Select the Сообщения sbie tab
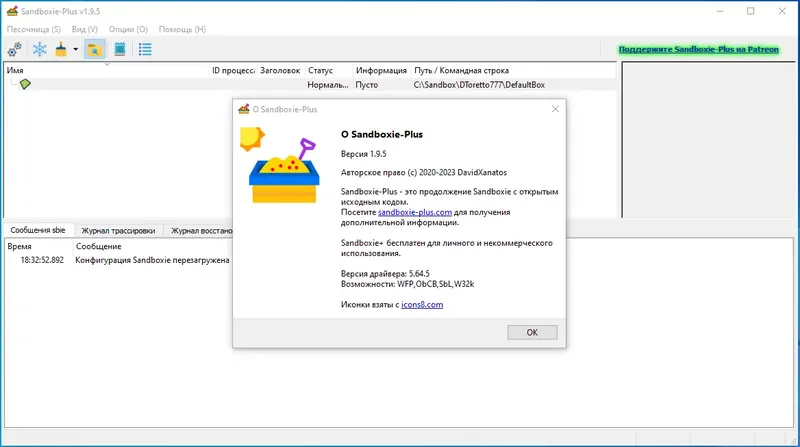The width and height of the screenshot is (800, 447). pos(38,230)
